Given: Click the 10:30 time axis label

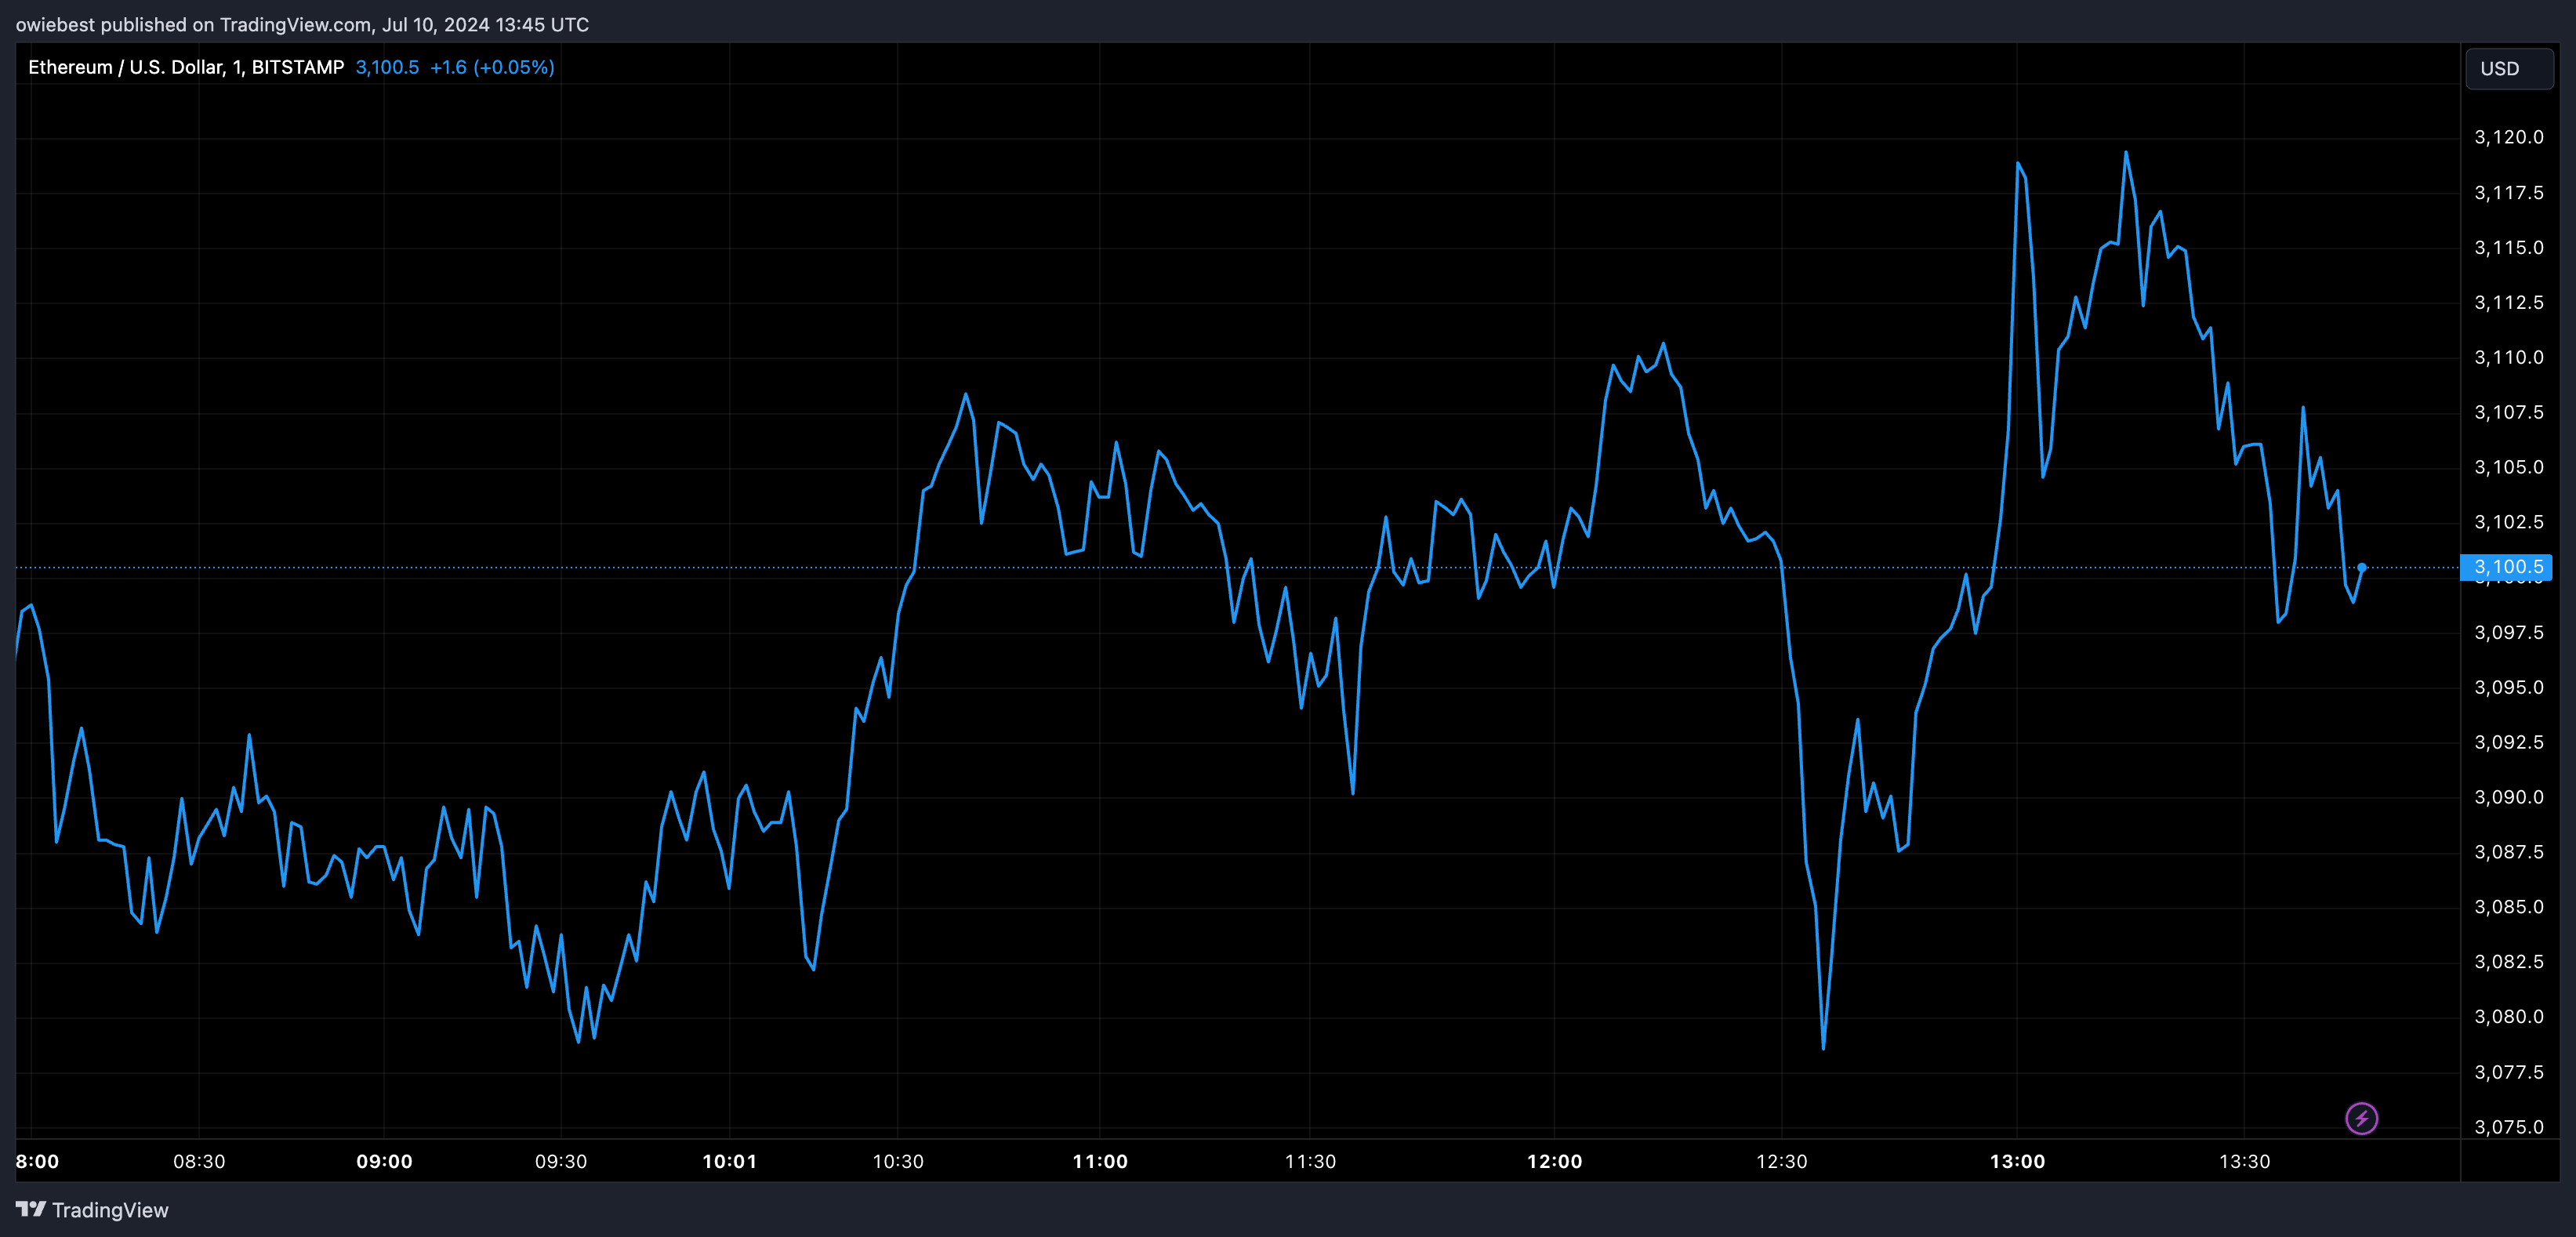Looking at the screenshot, I should click(898, 1161).
